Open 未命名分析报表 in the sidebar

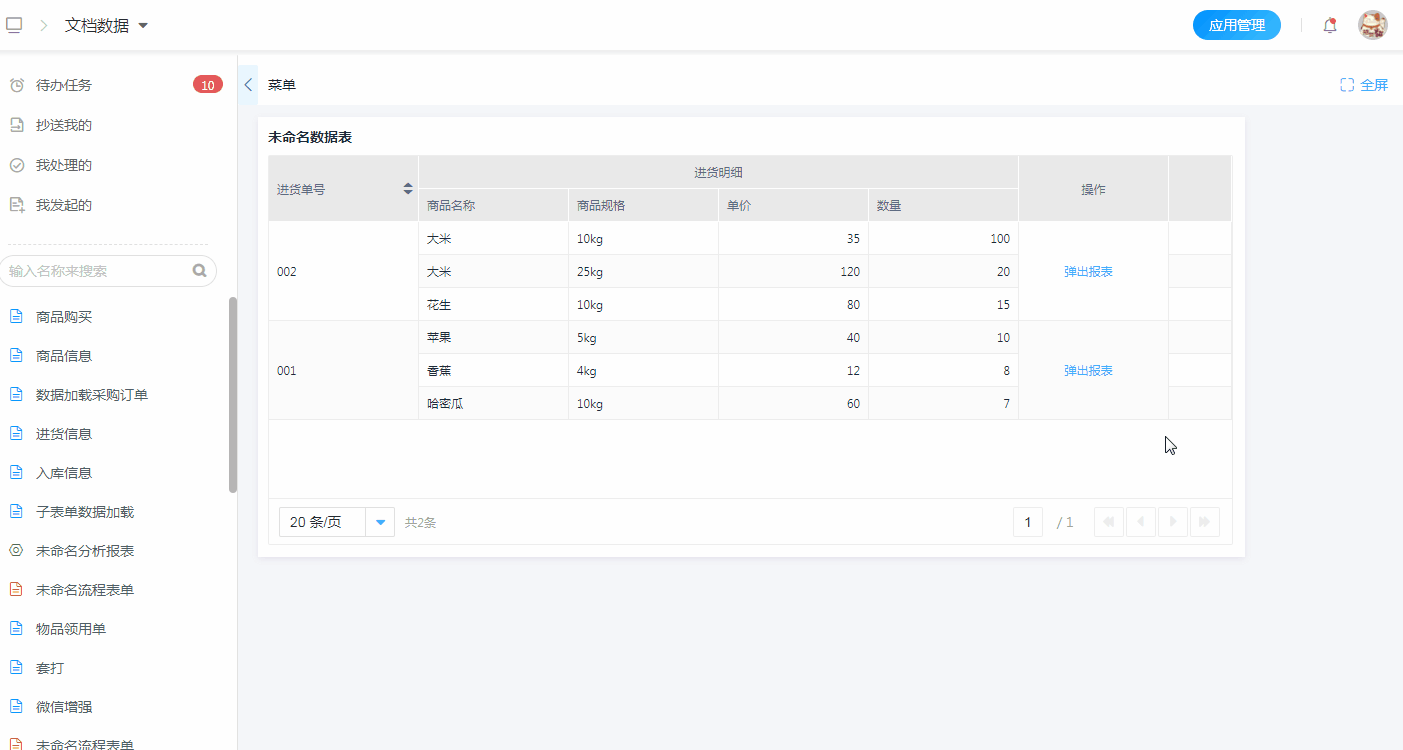click(85, 551)
